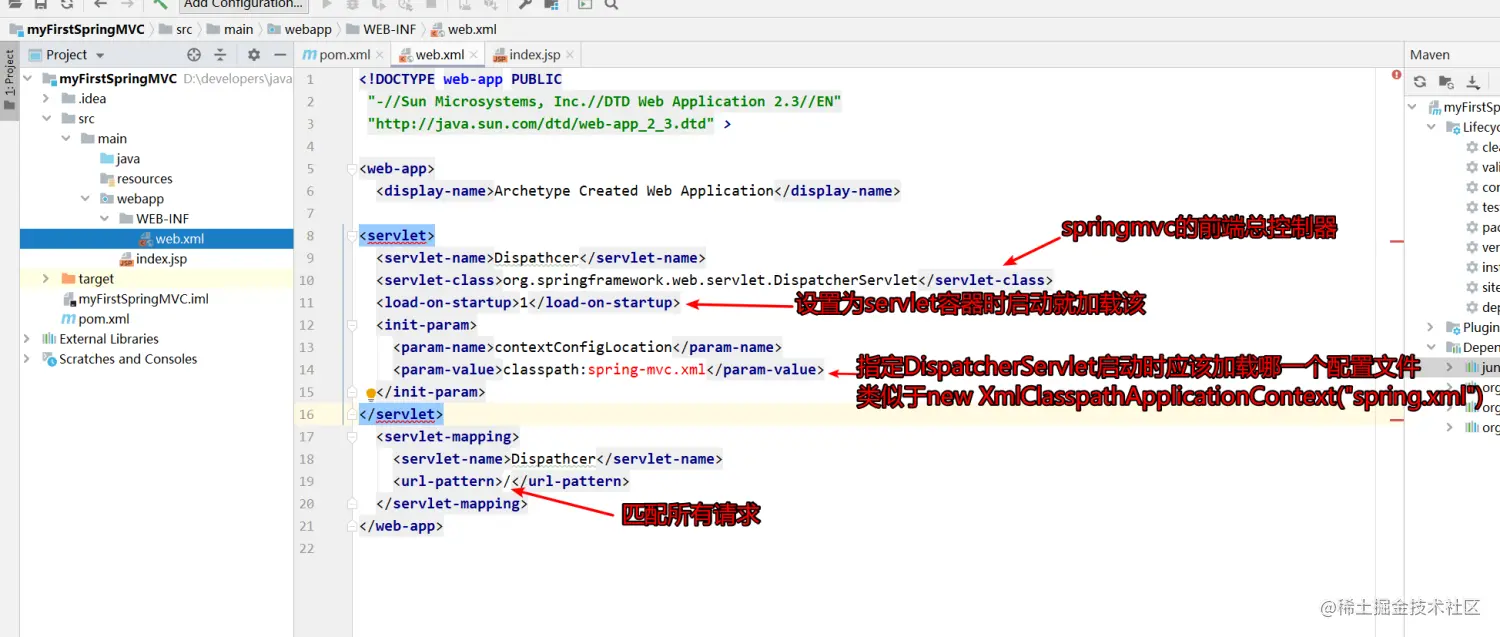Click the search everywhere magnifier icon
Screen dimensions: 1500x637
click(611, 5)
